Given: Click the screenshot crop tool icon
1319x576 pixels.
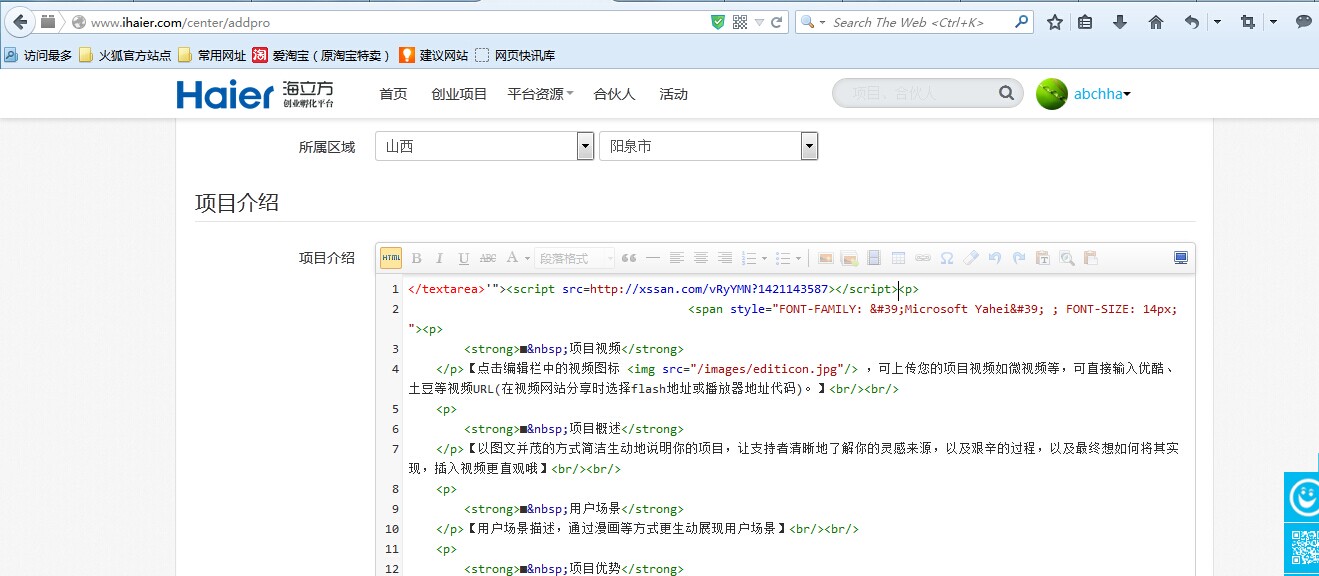Looking at the screenshot, I should point(1247,22).
